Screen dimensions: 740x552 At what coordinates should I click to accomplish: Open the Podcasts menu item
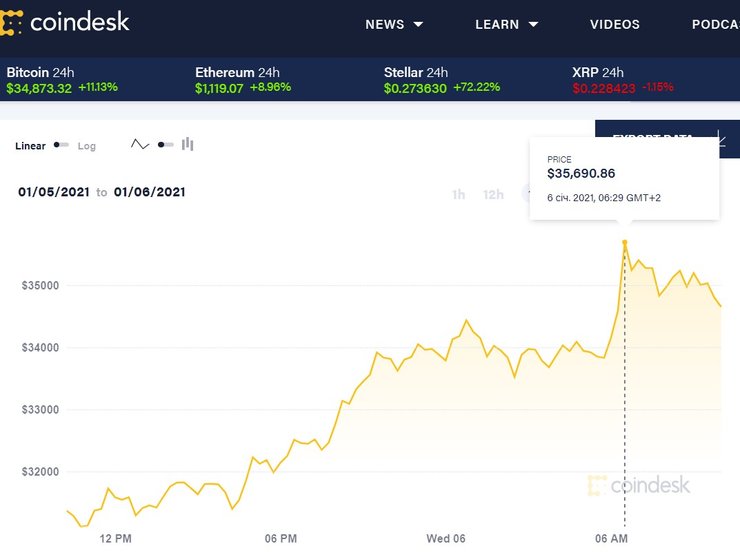point(715,24)
